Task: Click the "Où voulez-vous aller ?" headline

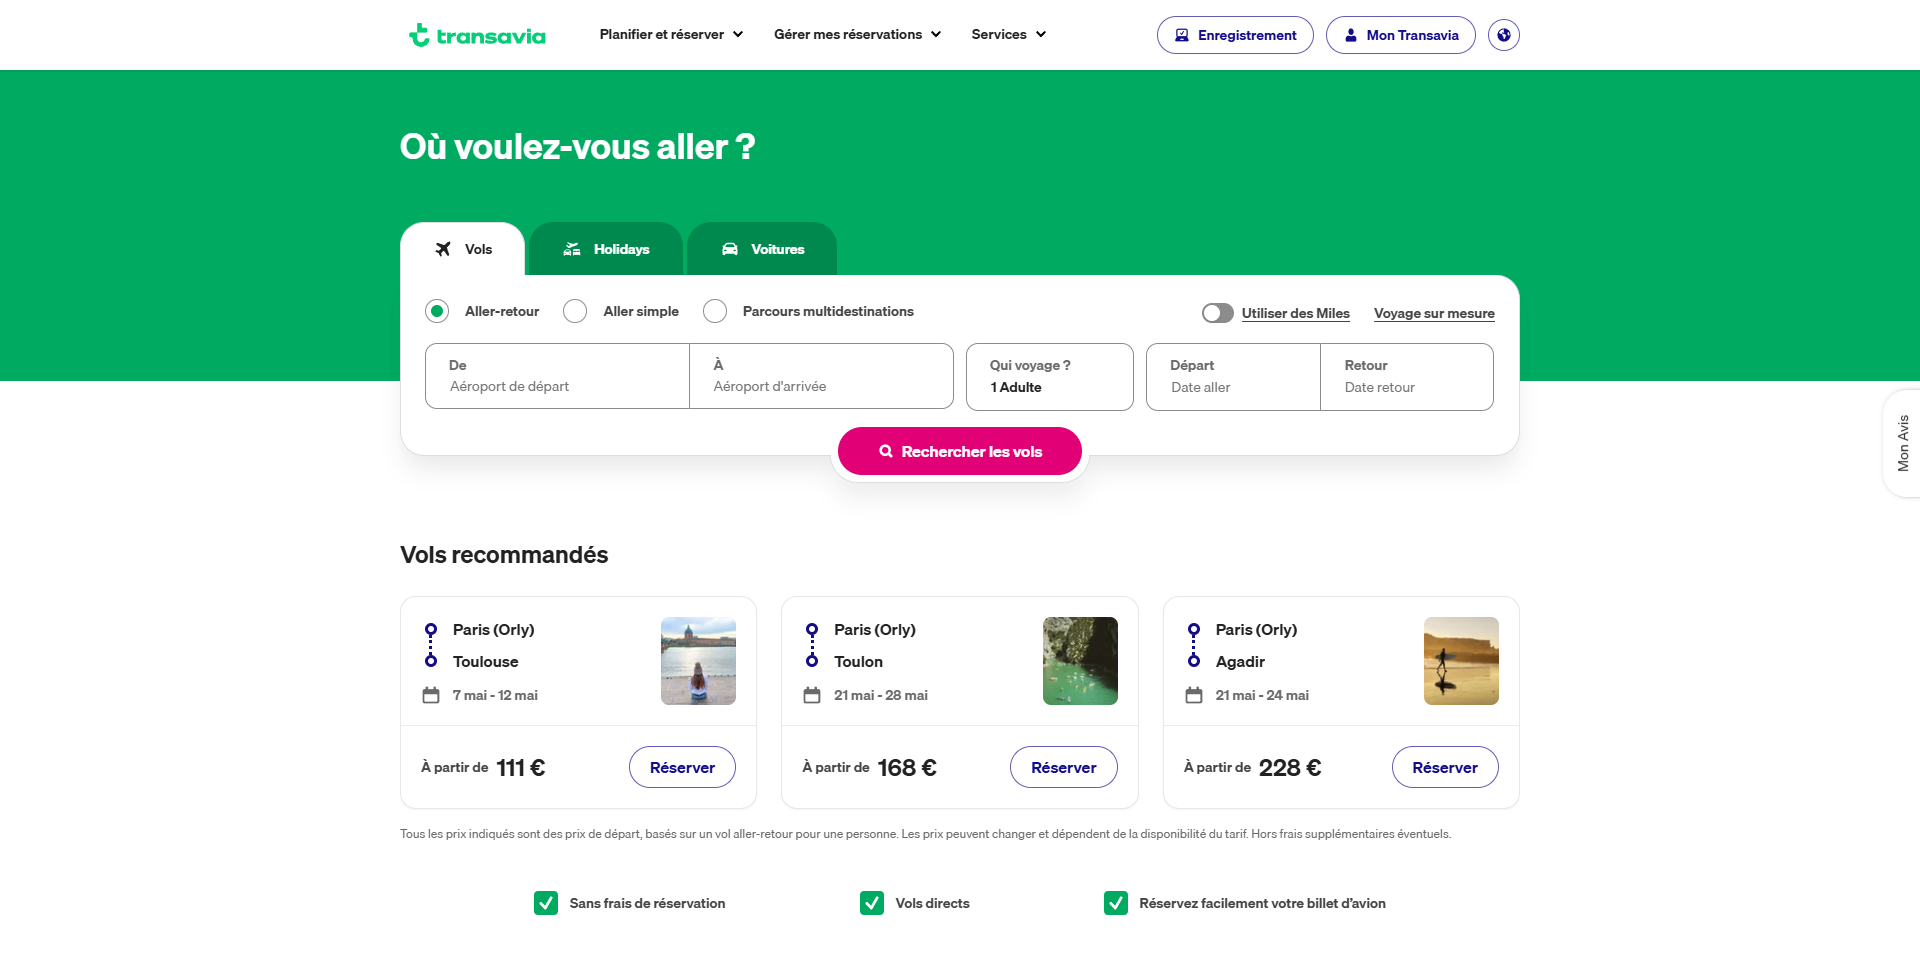Action: pos(577,147)
